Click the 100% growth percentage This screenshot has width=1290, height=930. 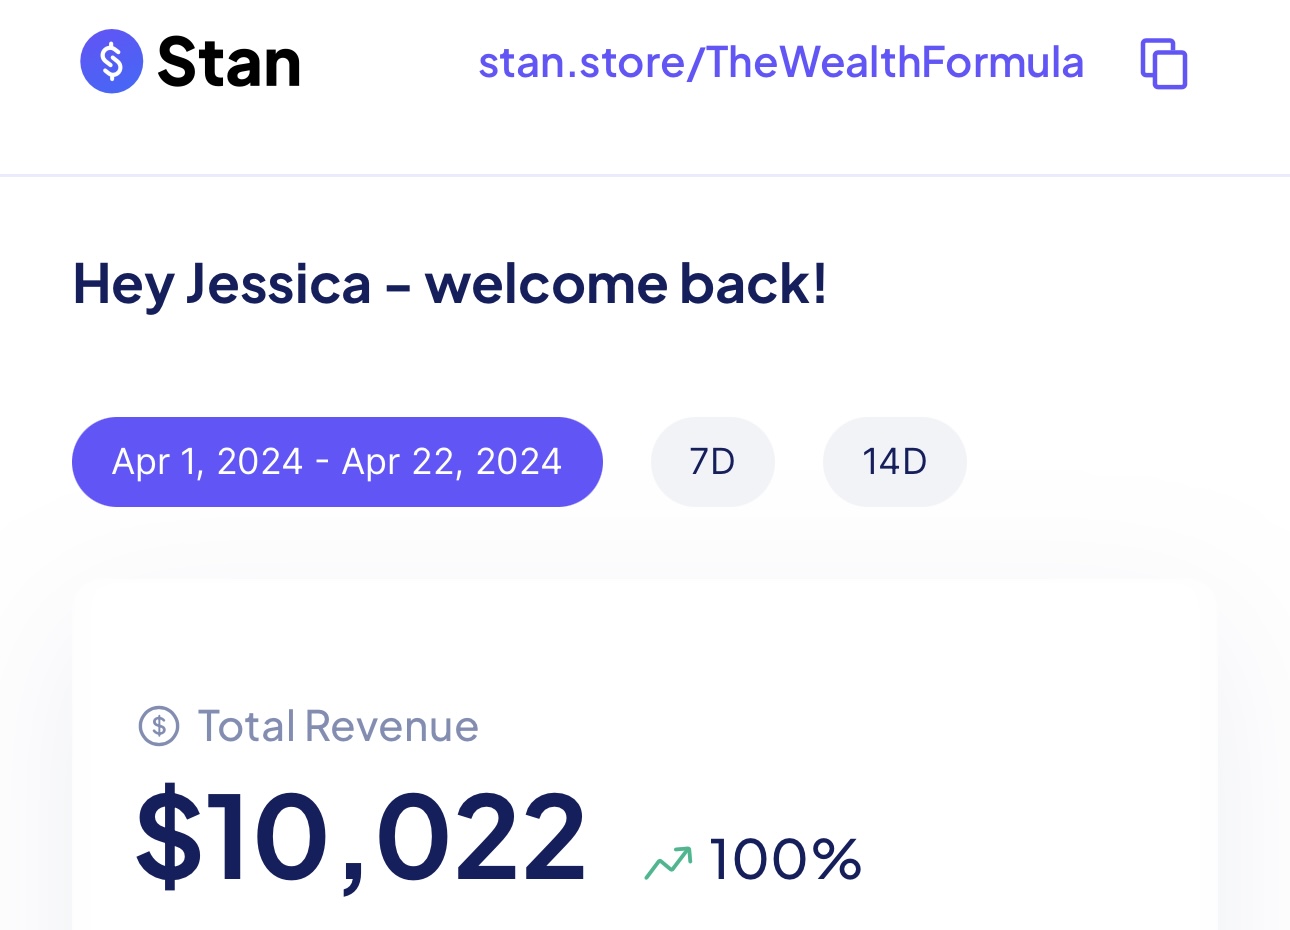coord(785,860)
